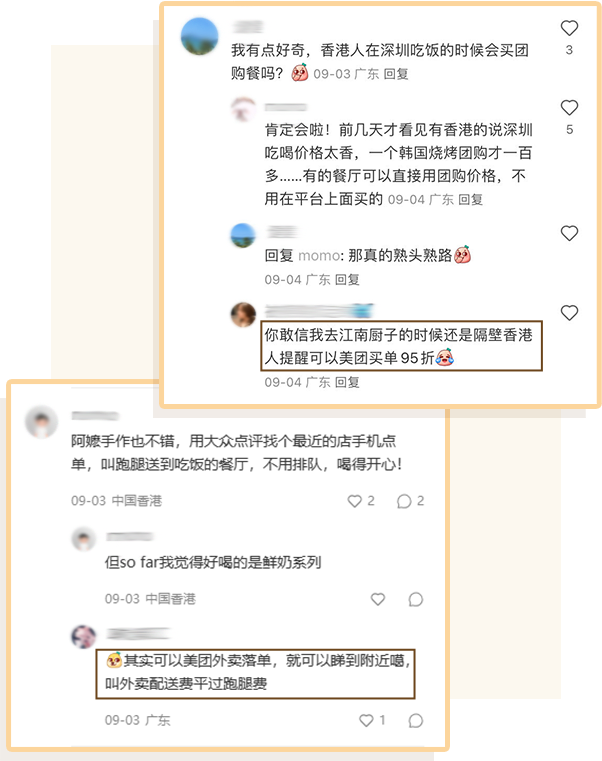Select the highlighted 美团买单95折 comment text
The image size is (602, 761).
click(x=401, y=346)
